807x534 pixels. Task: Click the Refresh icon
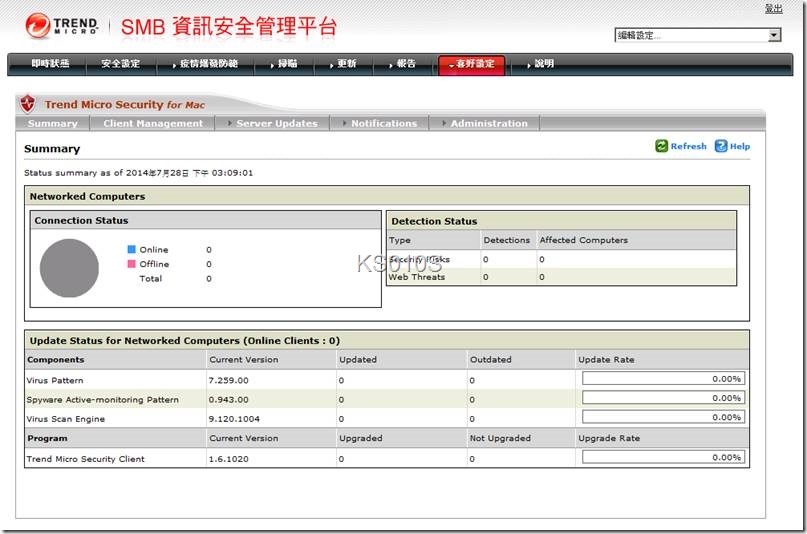pos(661,146)
